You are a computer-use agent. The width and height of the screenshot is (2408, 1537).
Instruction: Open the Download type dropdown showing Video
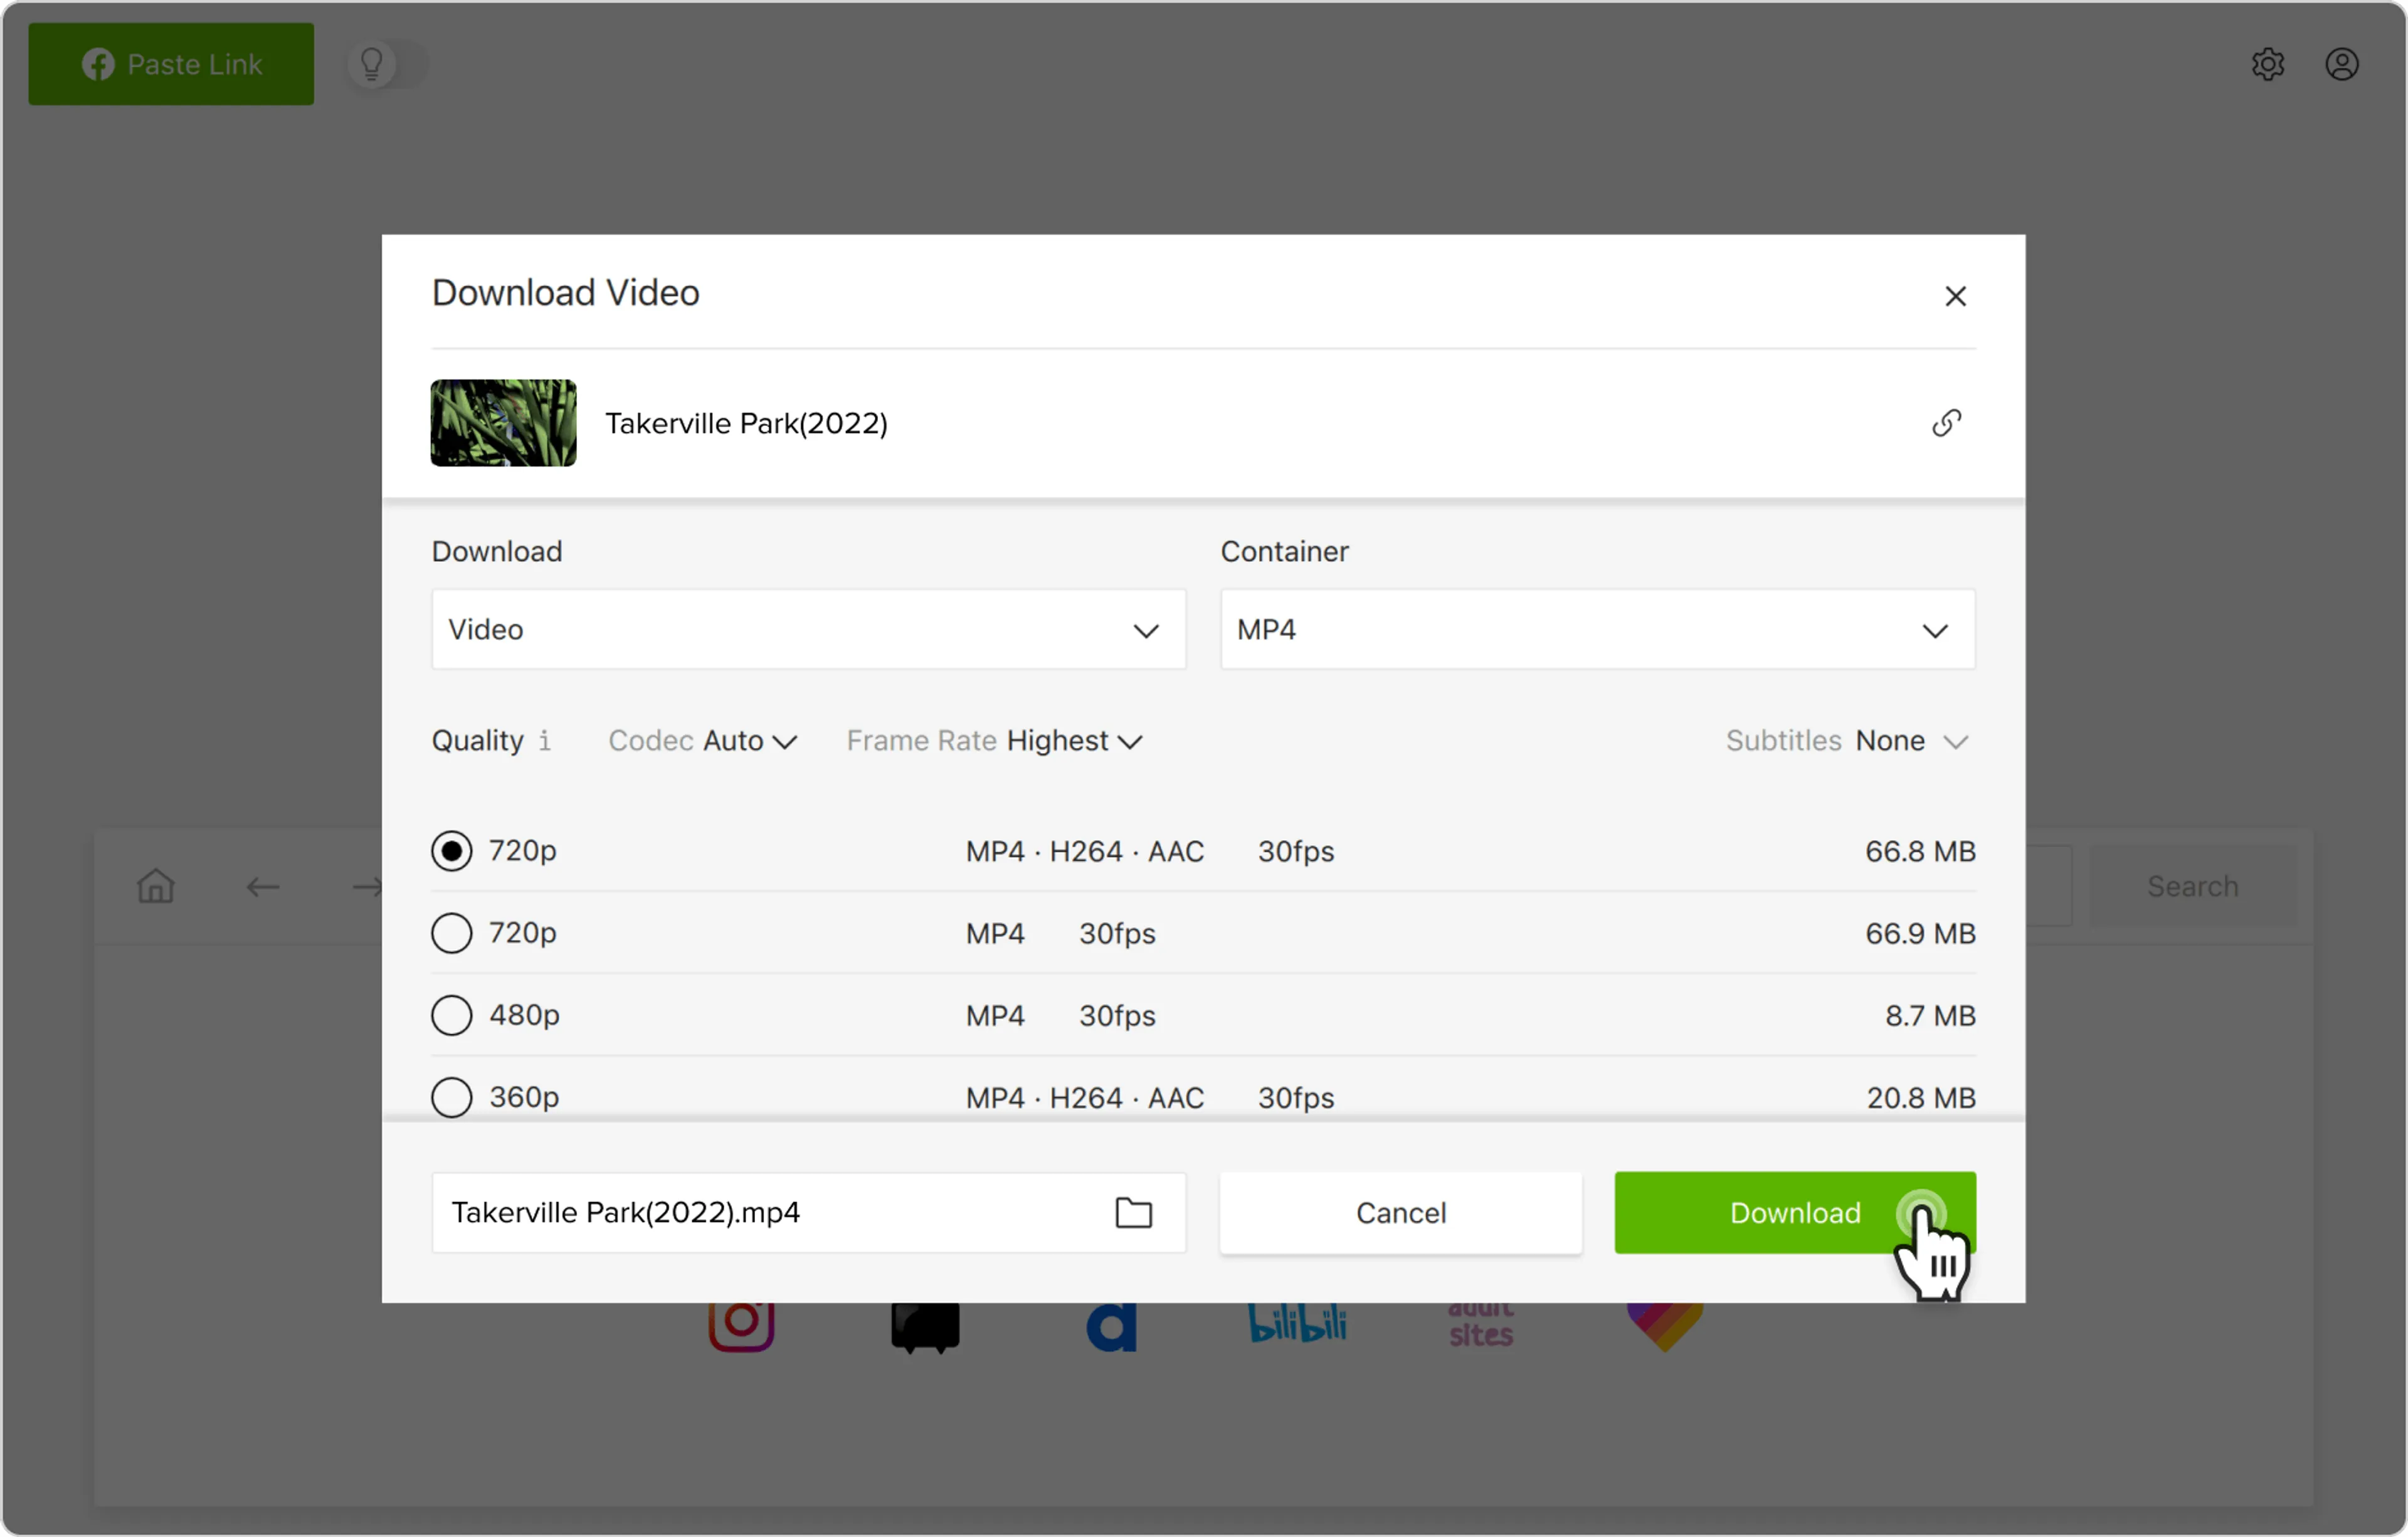(808, 630)
